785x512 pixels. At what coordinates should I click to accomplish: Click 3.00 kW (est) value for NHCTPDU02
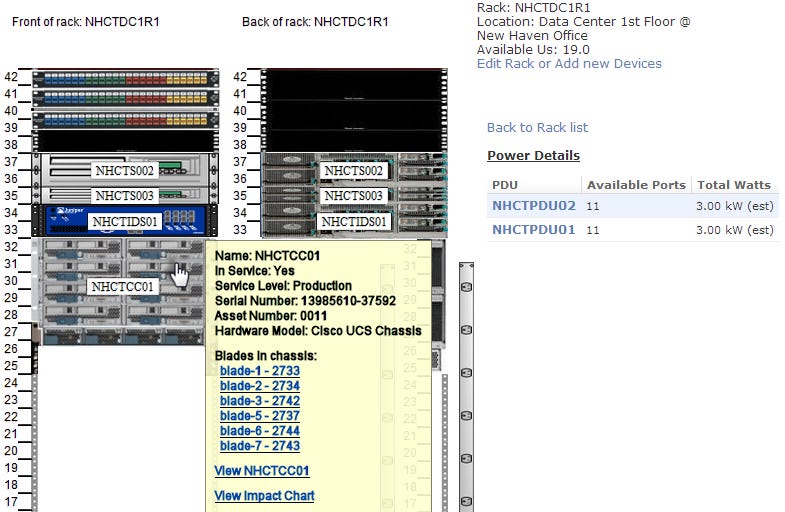[734, 206]
